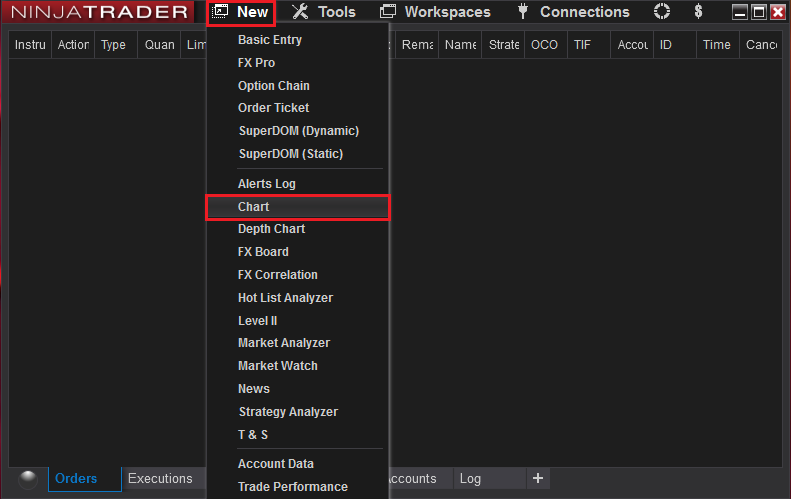
Task: Switch to the Orders tab
Action: pos(85,479)
